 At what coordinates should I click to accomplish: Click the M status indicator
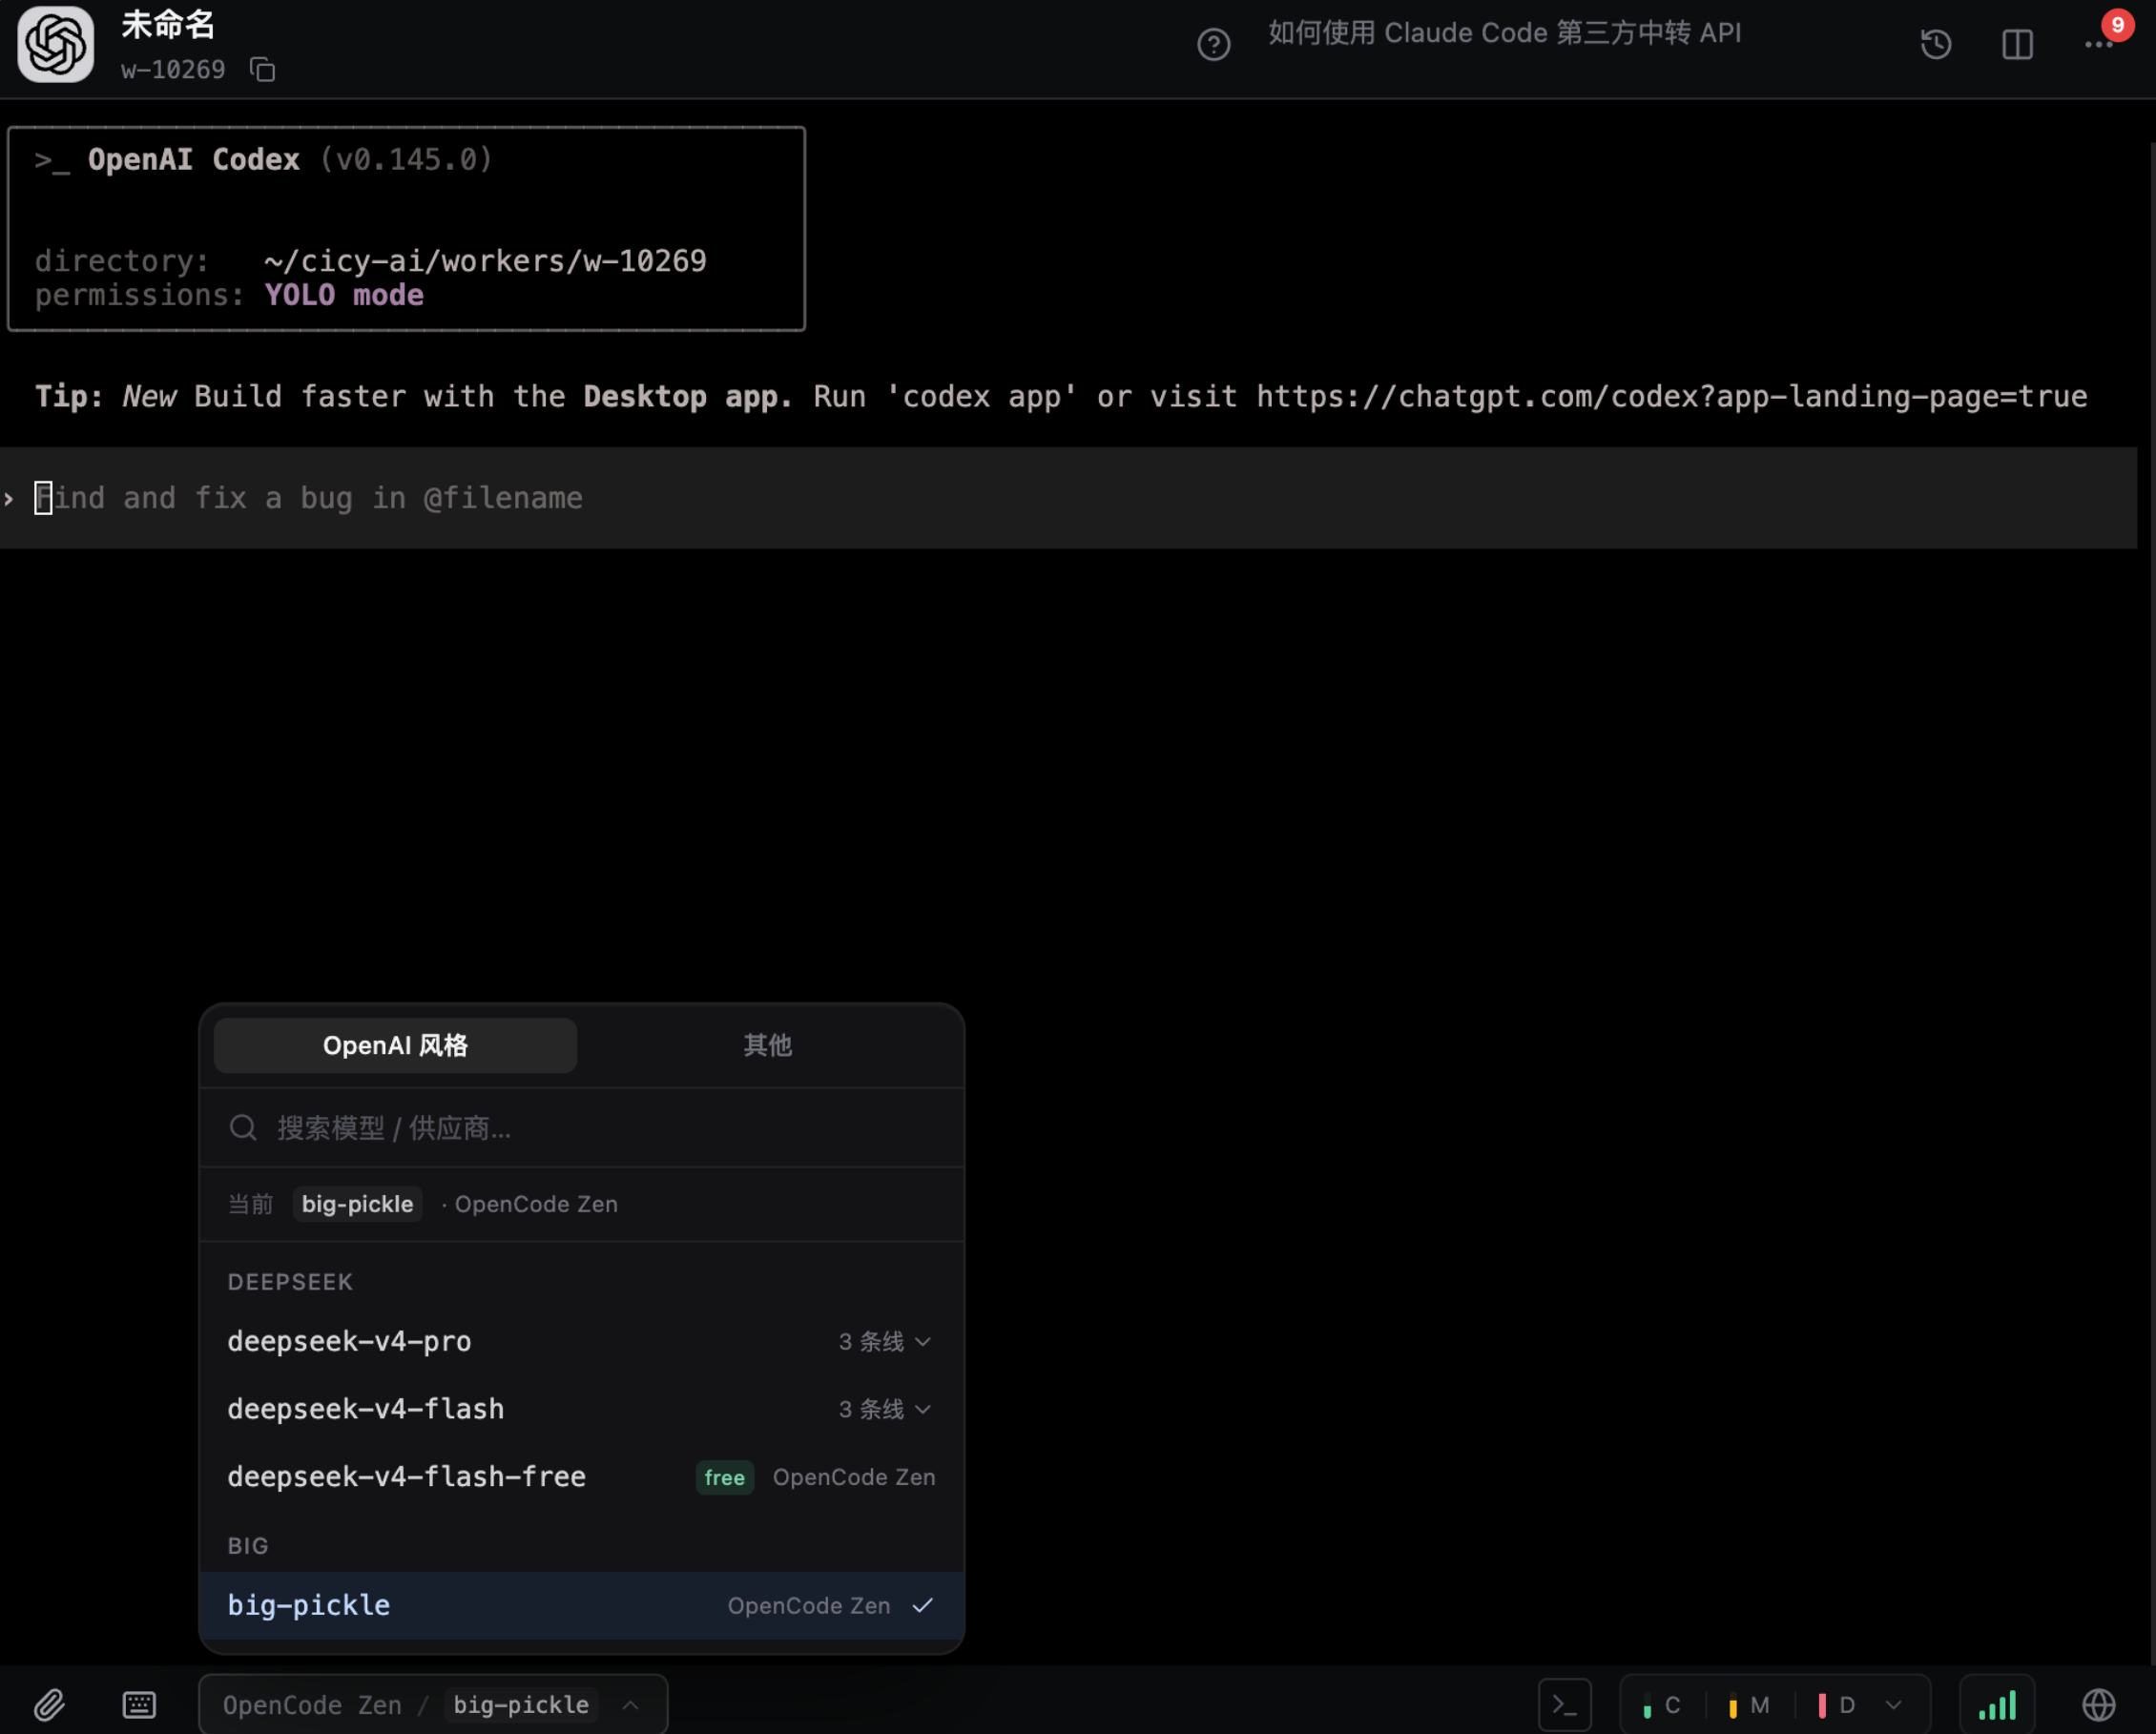click(1749, 1704)
